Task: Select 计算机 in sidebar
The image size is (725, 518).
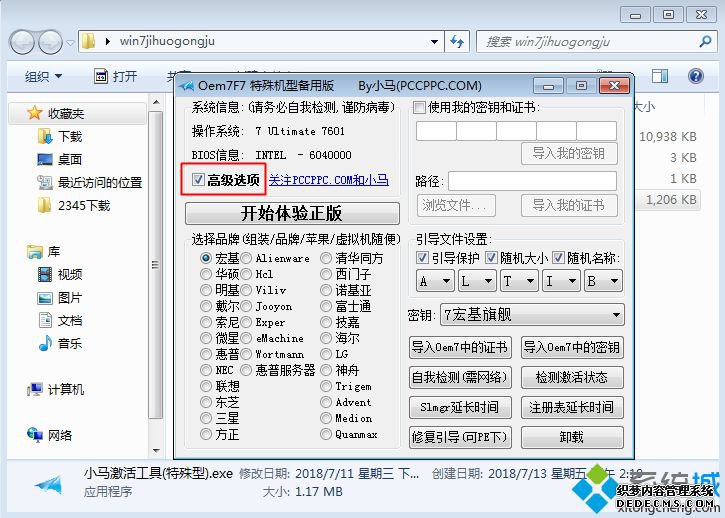Action: coord(55,389)
